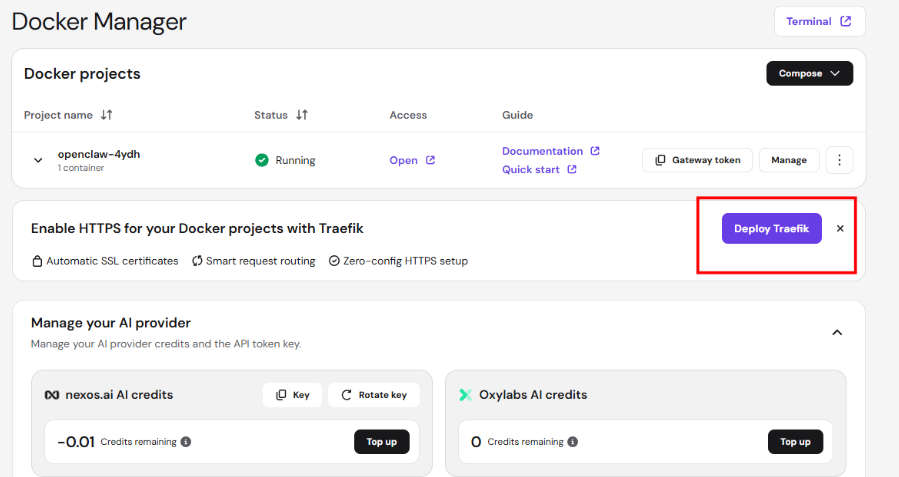
Task: Sort projects using the Status arrows
Action: pos(302,115)
